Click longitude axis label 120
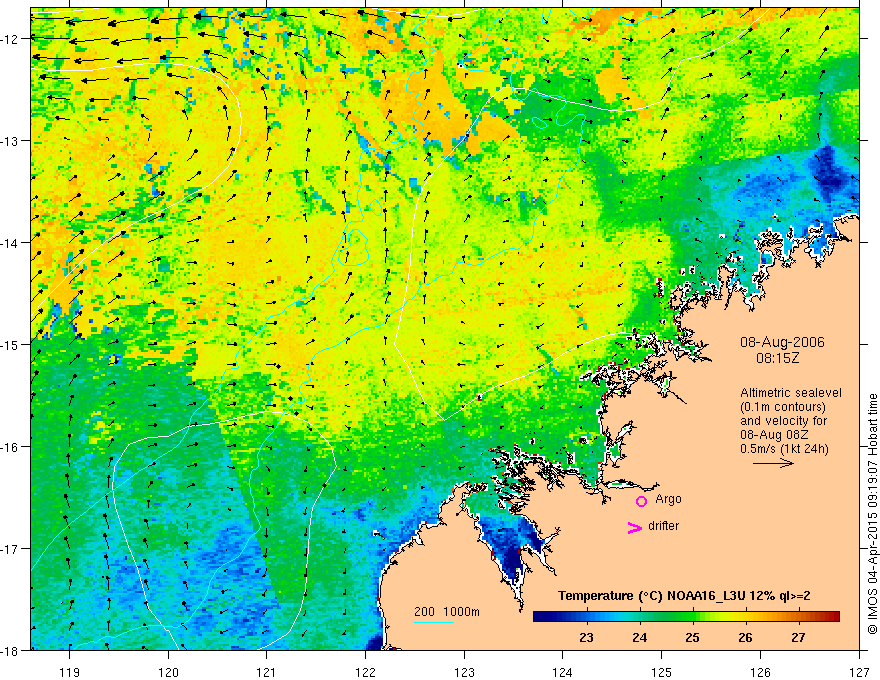 (168, 672)
